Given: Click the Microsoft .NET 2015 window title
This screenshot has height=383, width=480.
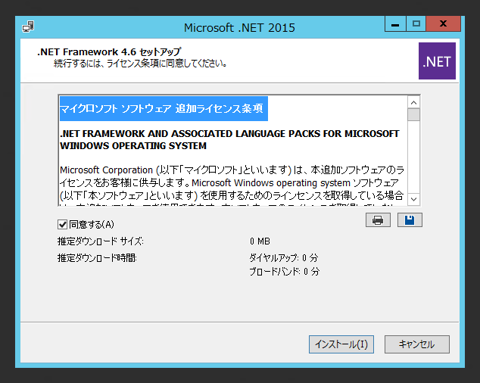Looking at the screenshot, I should (240, 28).
